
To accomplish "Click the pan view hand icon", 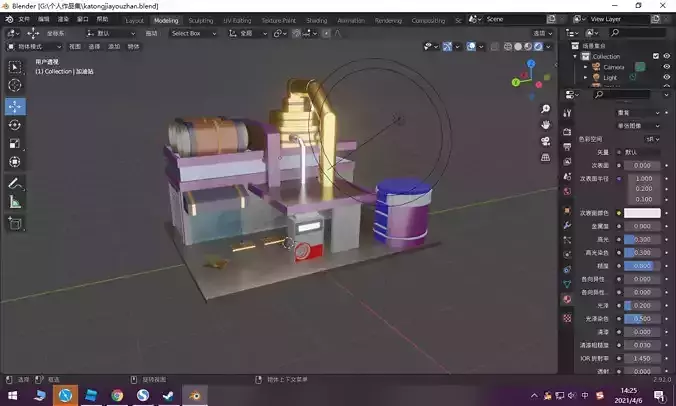I will point(545,125).
